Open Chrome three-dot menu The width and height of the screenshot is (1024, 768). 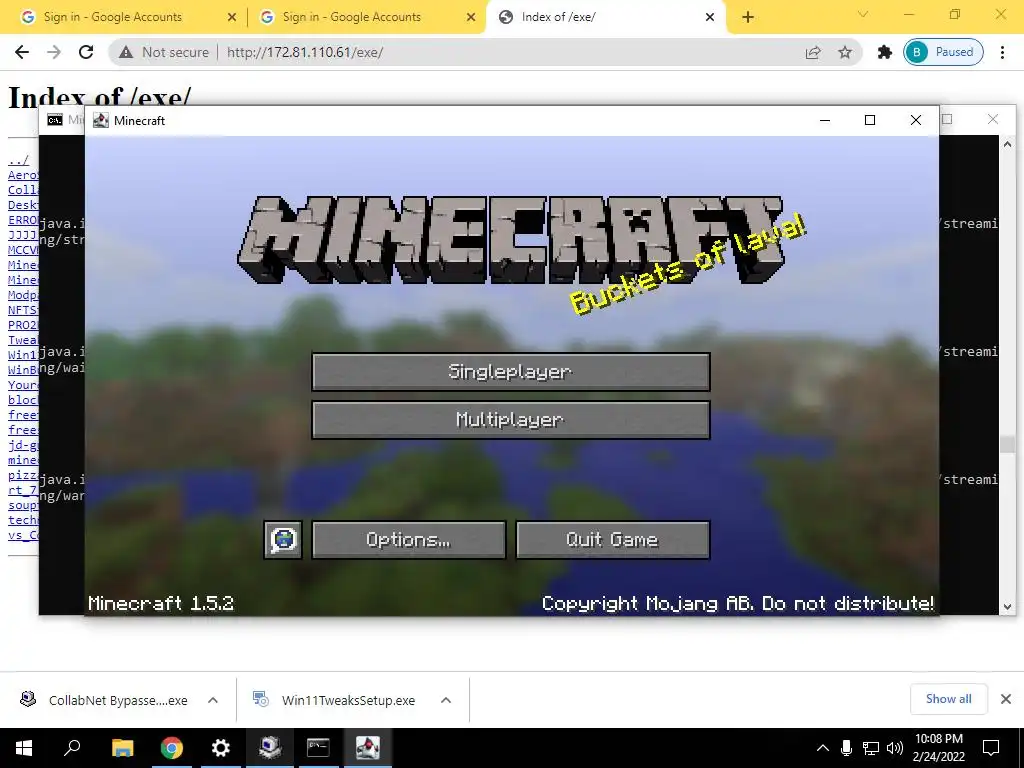pyautogui.click(x=1002, y=52)
